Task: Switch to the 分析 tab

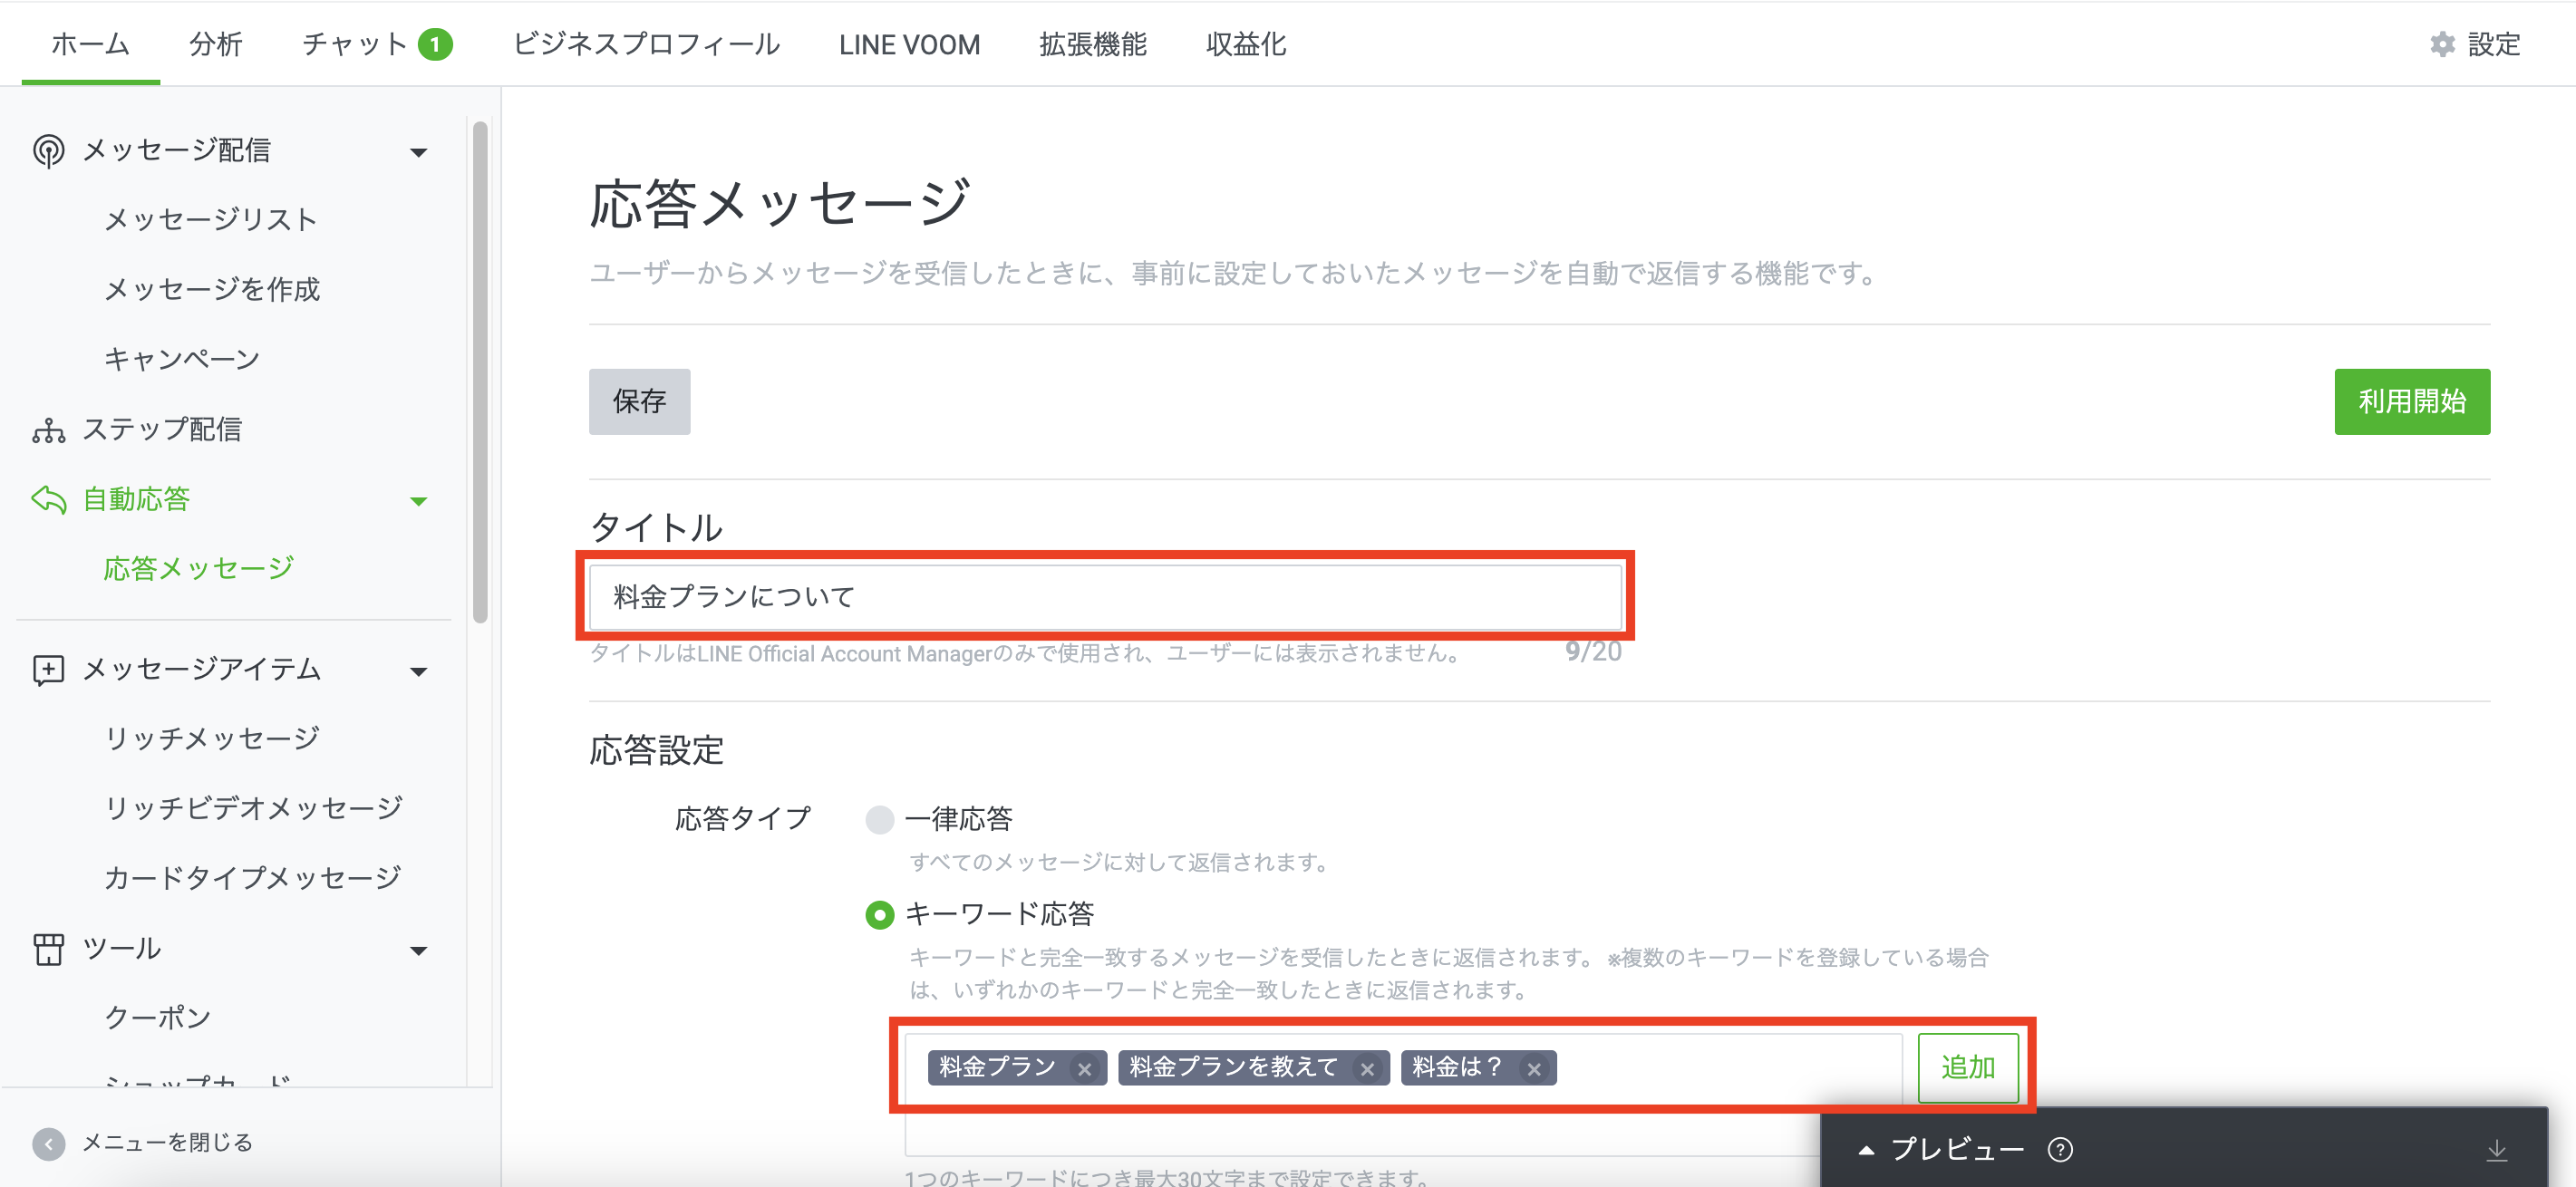Action: [215, 44]
